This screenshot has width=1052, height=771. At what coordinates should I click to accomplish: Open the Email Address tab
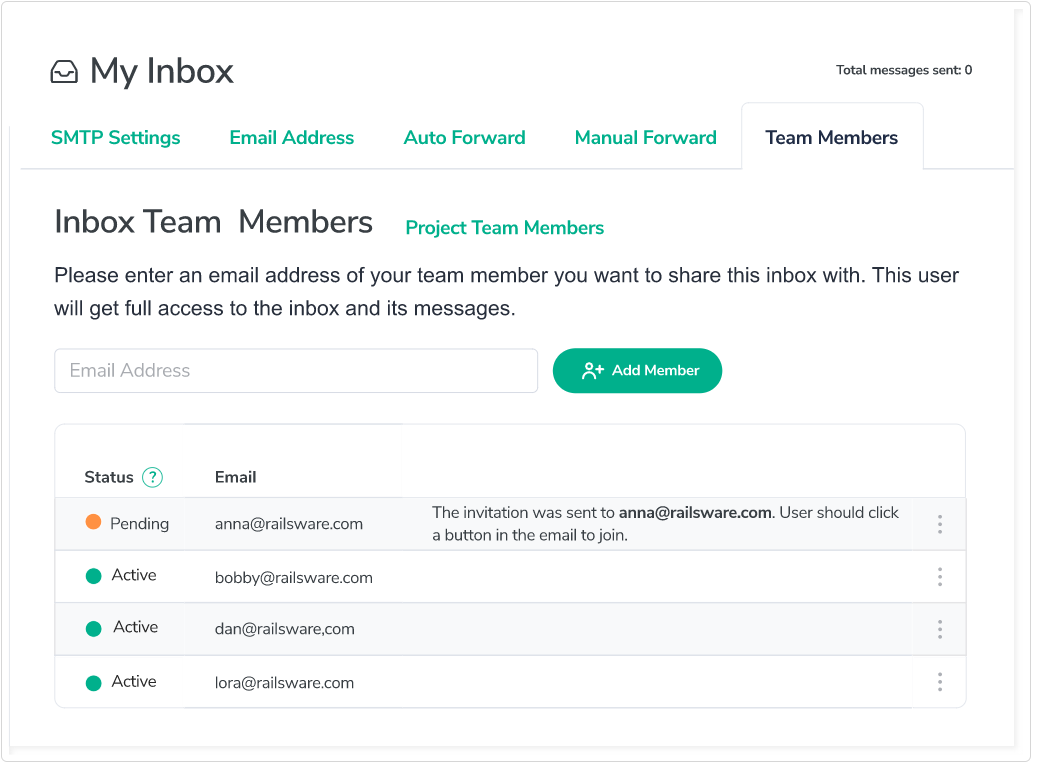click(292, 138)
